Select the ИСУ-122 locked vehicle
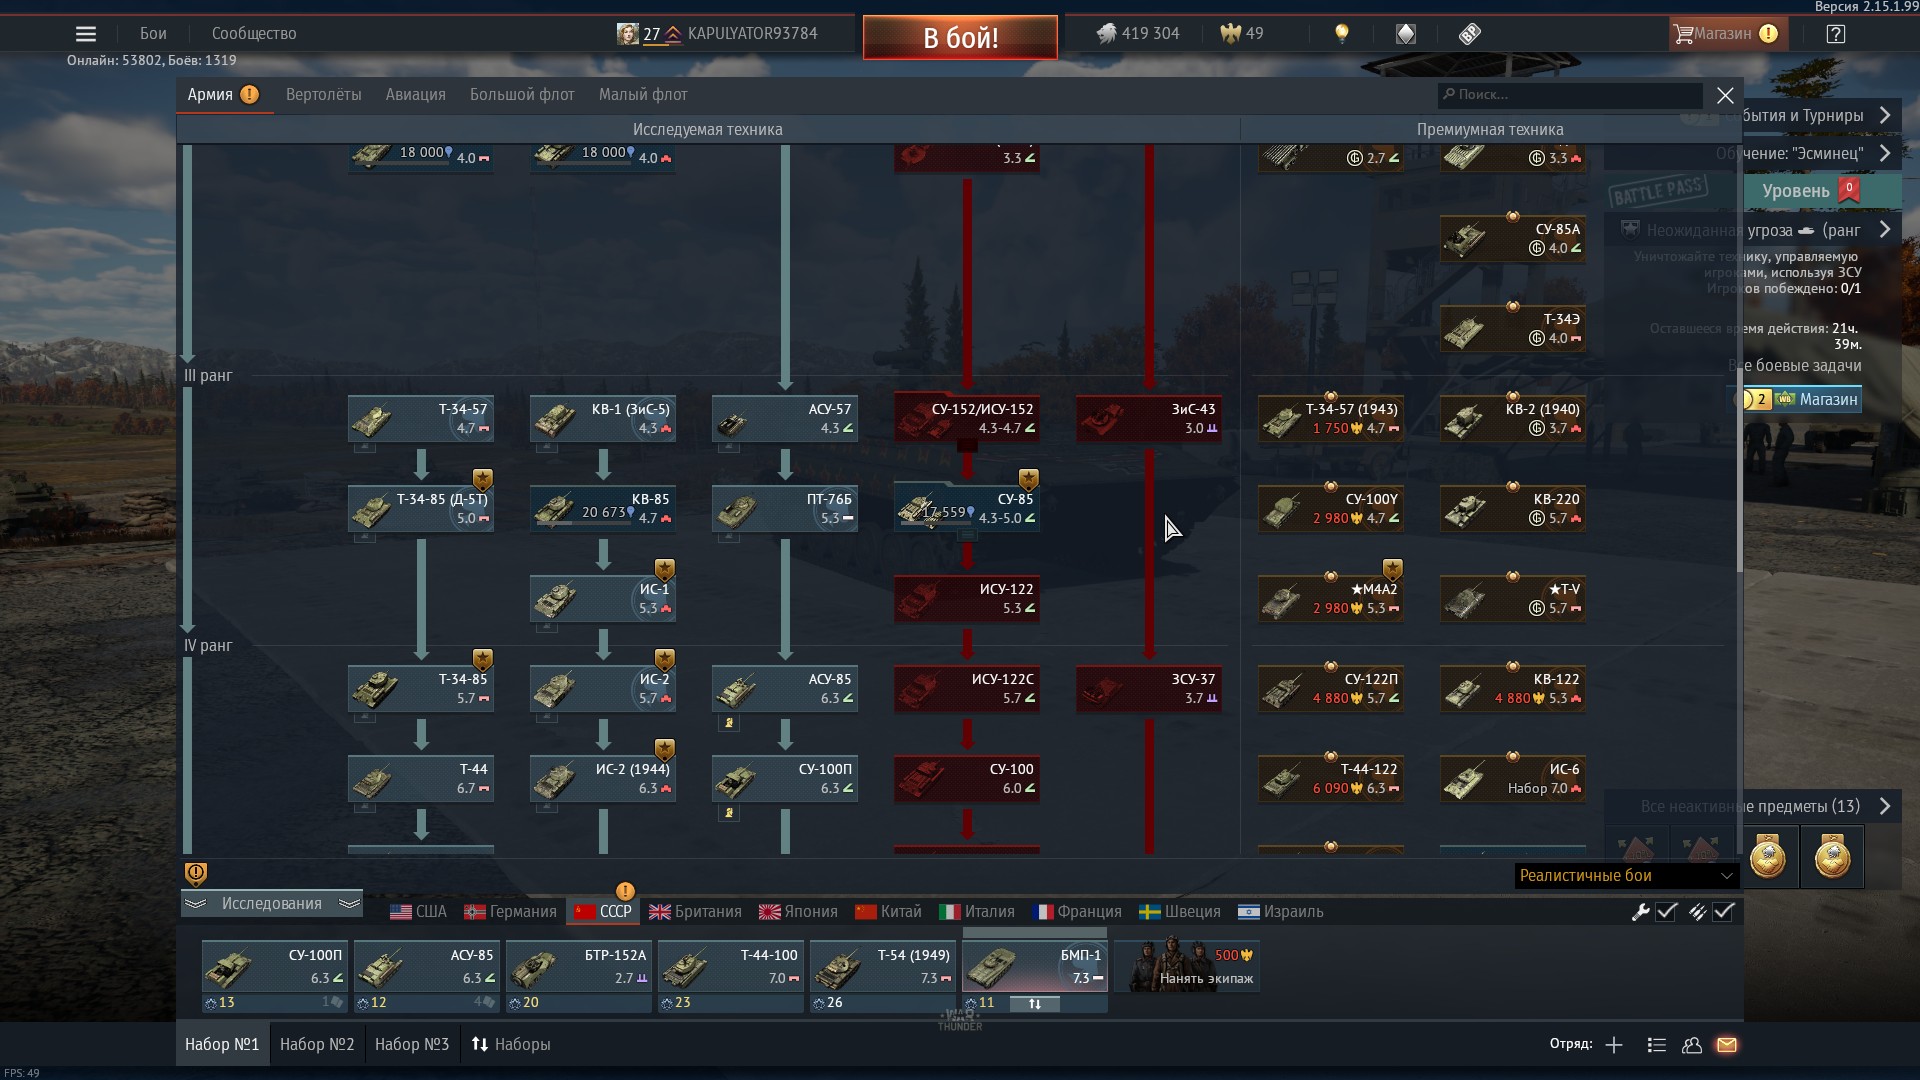 coord(967,599)
